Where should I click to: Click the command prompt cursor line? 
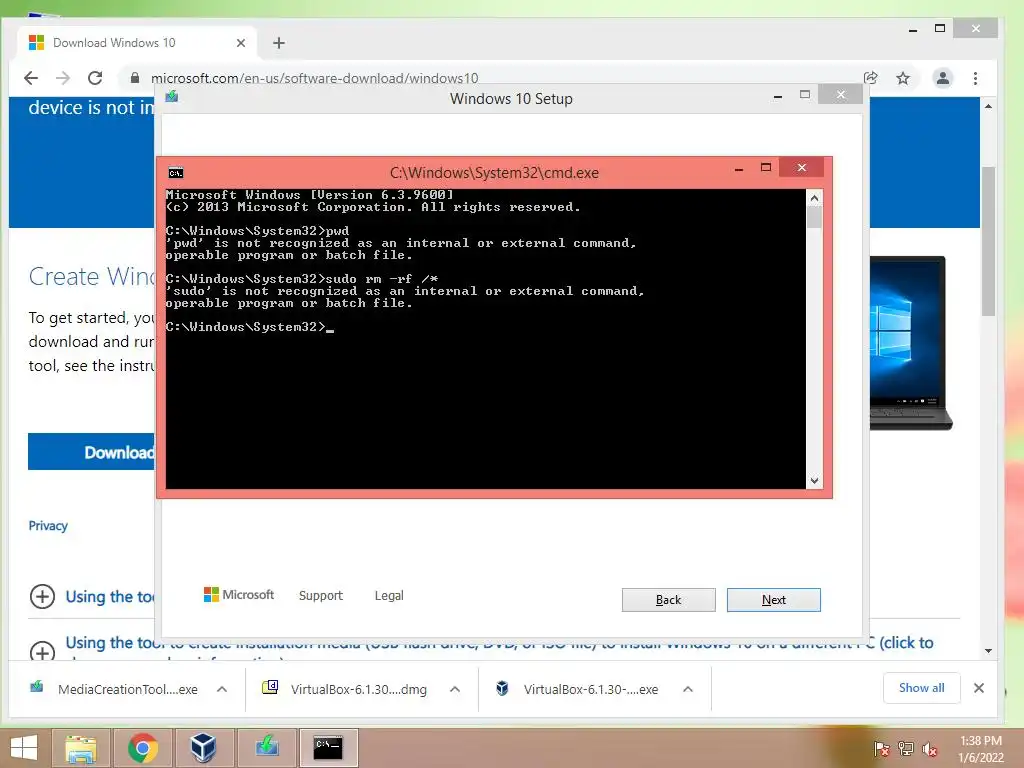pyautogui.click(x=250, y=327)
